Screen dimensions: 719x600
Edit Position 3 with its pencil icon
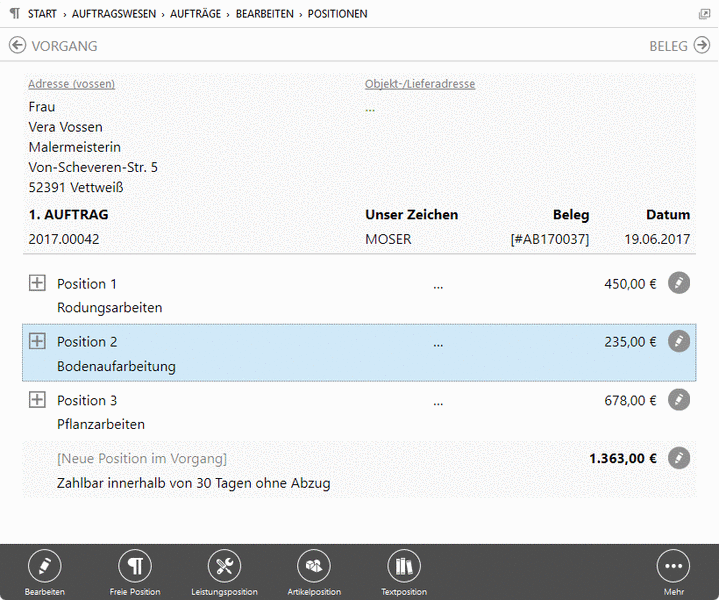pyautogui.click(x=679, y=400)
